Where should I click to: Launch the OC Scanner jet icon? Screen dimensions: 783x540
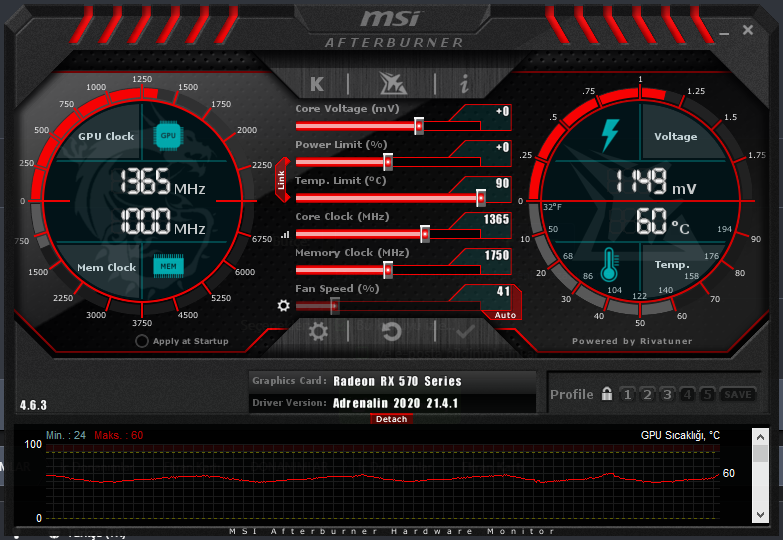point(392,83)
